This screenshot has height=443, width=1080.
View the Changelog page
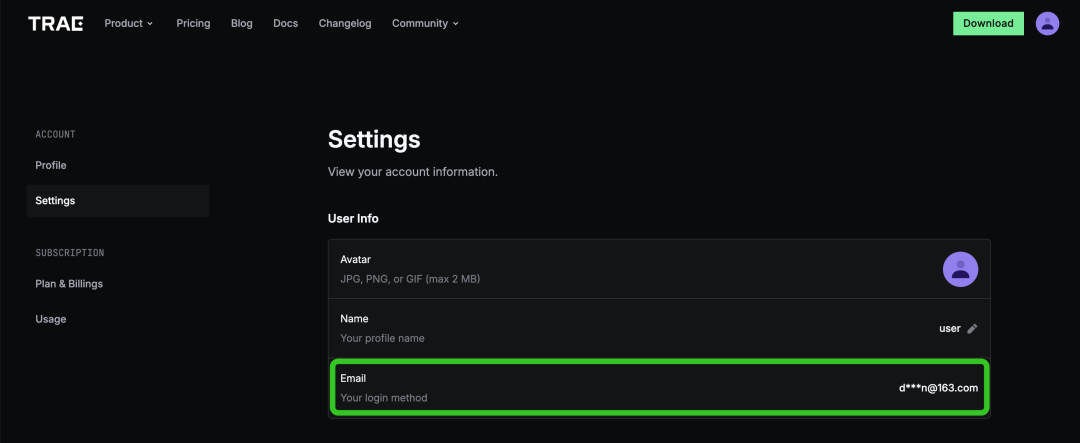345,23
